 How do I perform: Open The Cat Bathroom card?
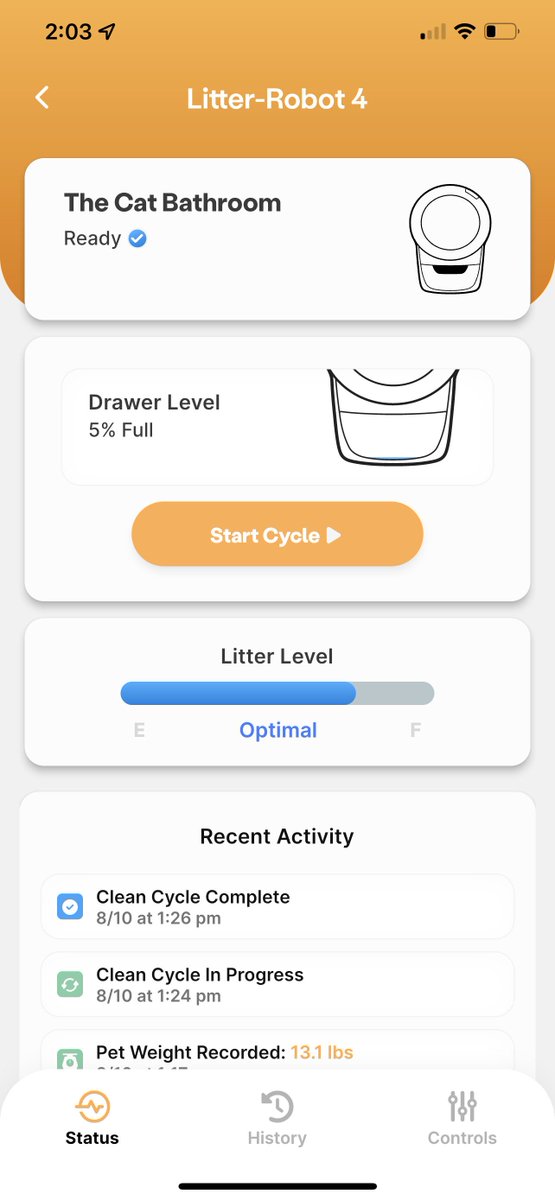point(277,239)
